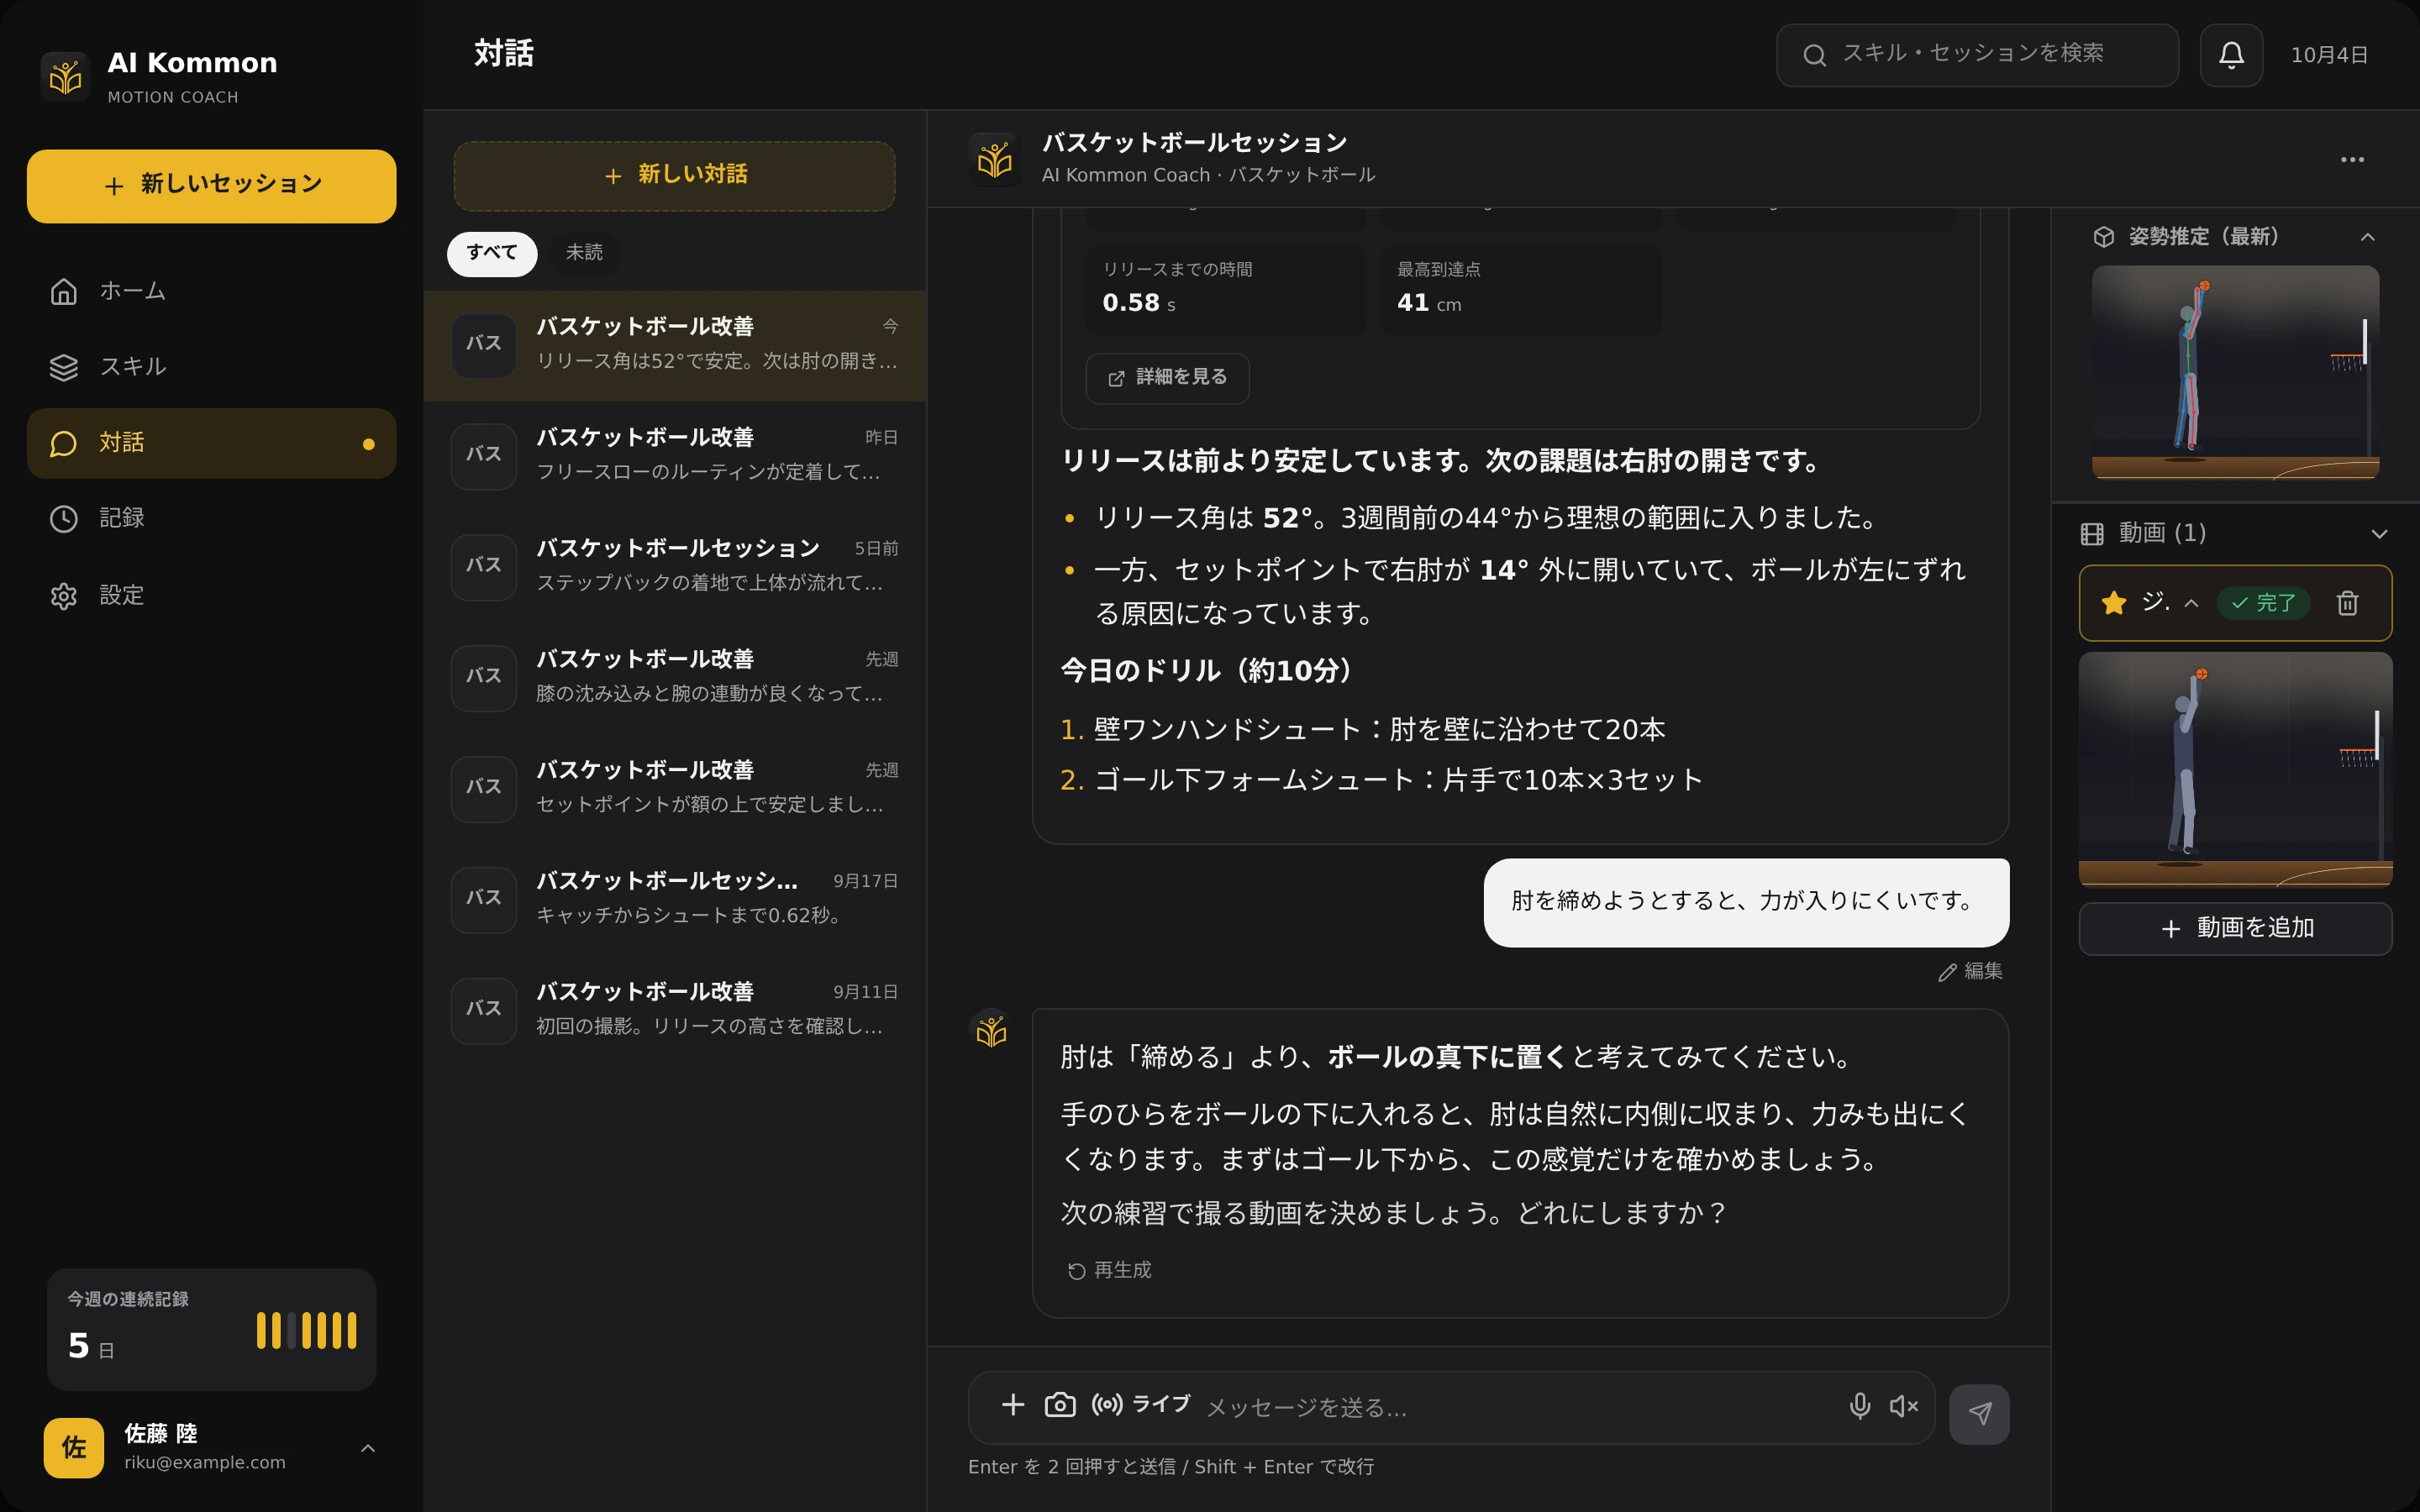
Task: Open the session more options menu
Action: pyautogui.click(x=2352, y=160)
